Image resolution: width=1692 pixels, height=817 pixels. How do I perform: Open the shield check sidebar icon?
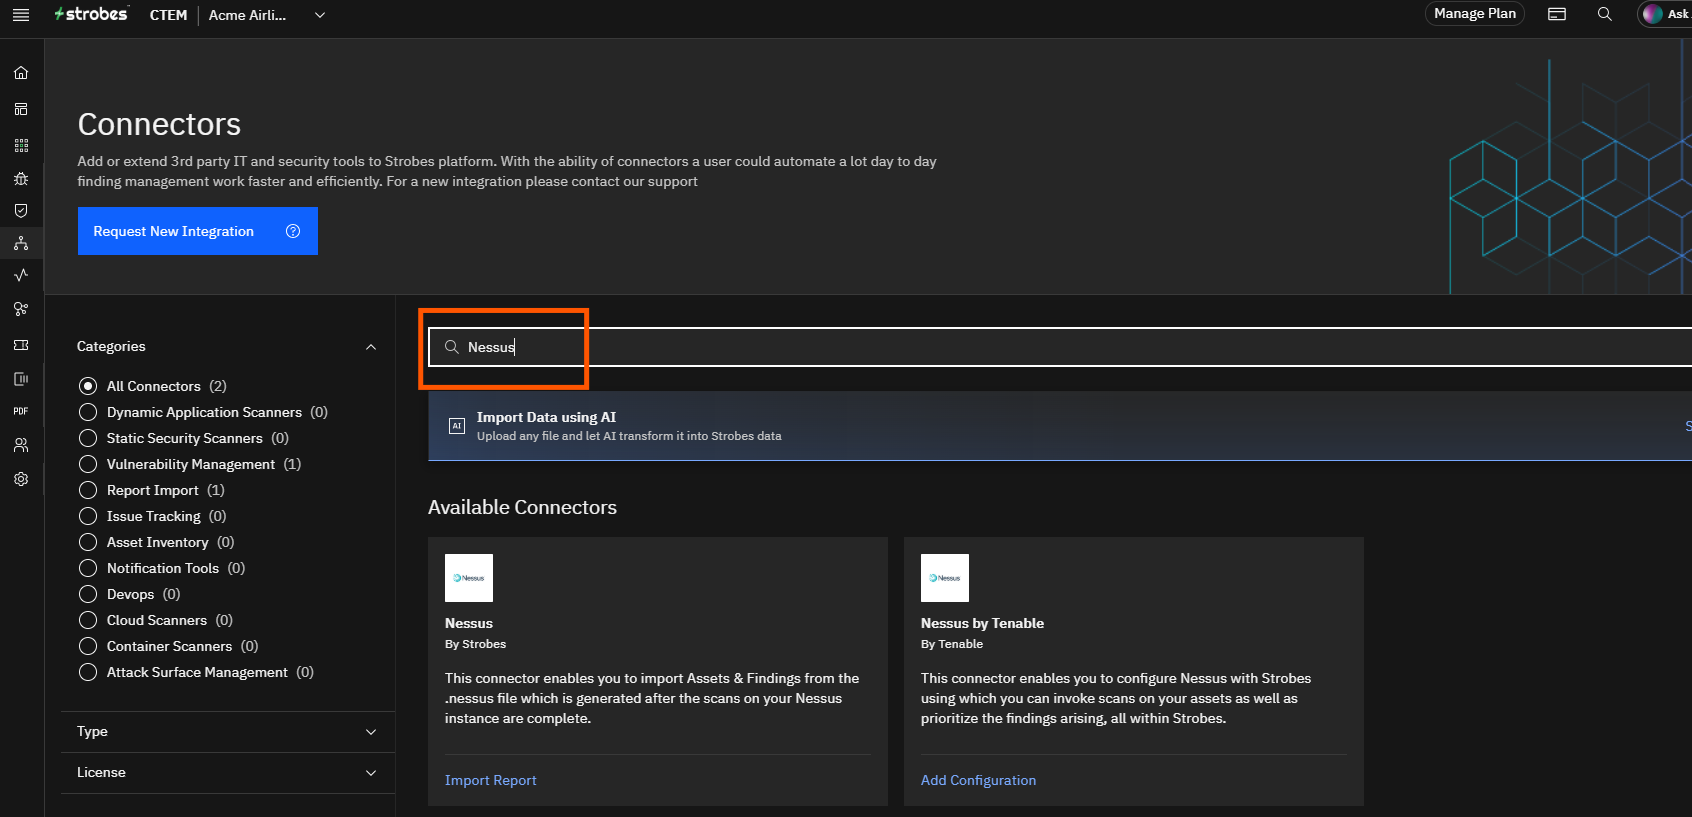click(x=21, y=211)
